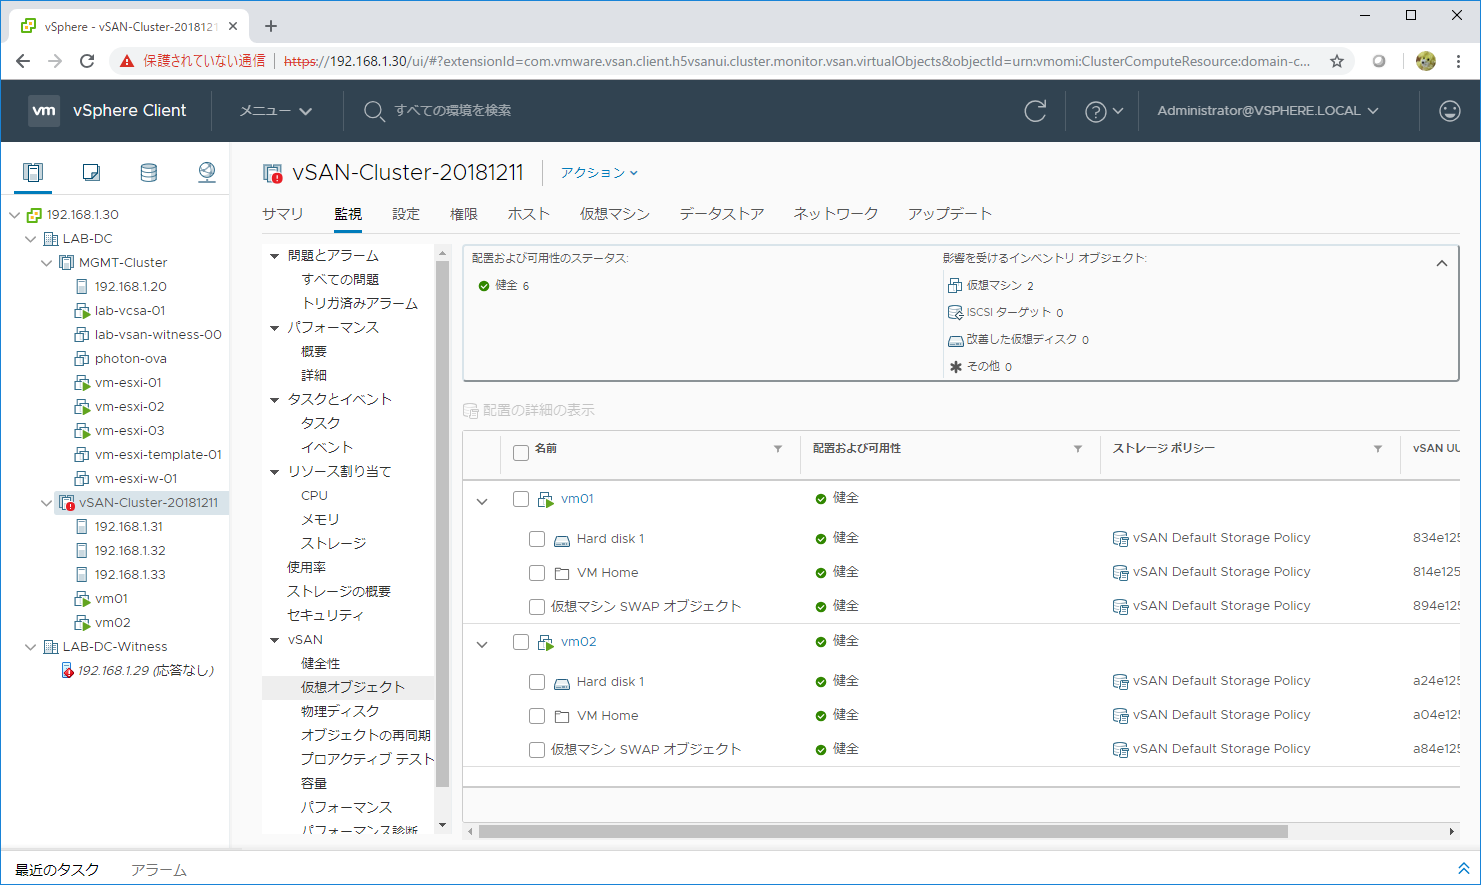
Task: Collapse the vm02 row in objects table
Action: (x=482, y=644)
